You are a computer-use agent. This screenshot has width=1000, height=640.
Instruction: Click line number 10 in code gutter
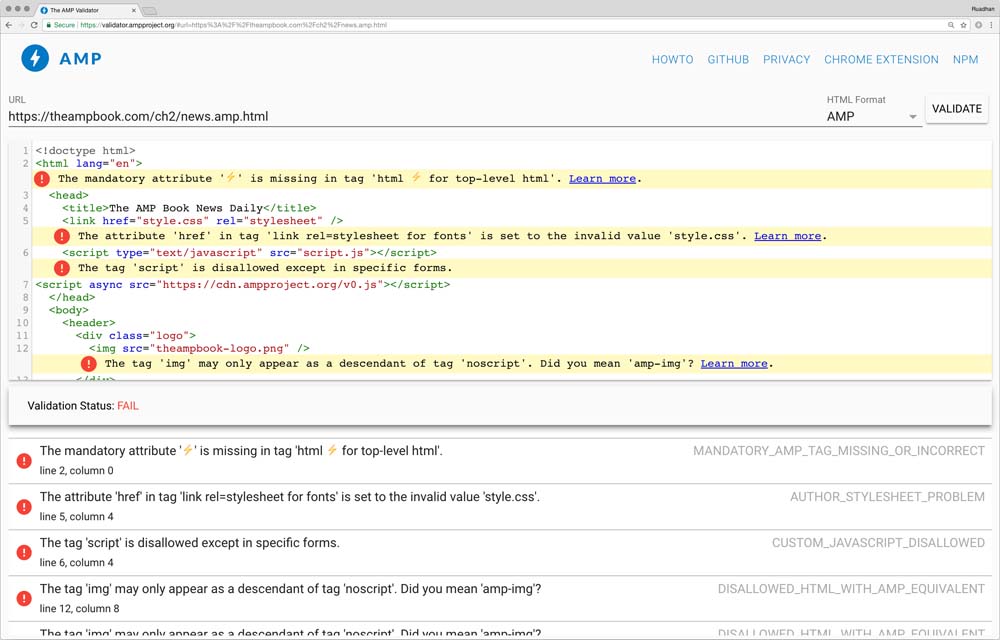[x=22, y=323]
